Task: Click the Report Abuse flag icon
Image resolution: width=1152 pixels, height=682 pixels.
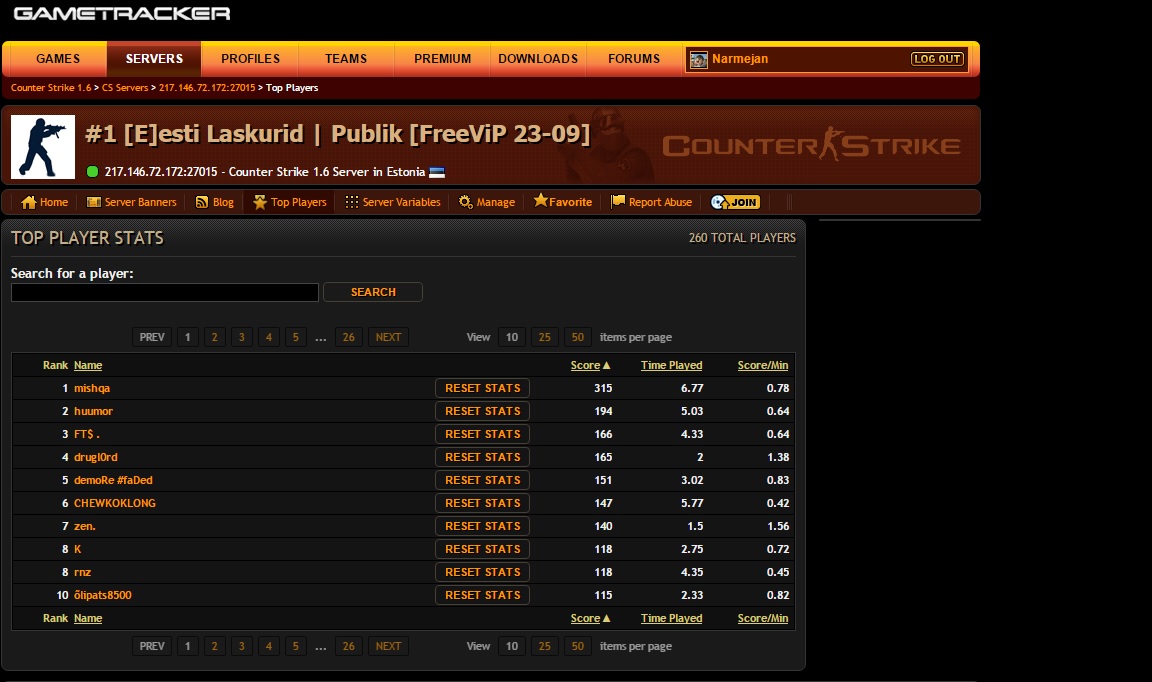Action: pyautogui.click(x=618, y=201)
